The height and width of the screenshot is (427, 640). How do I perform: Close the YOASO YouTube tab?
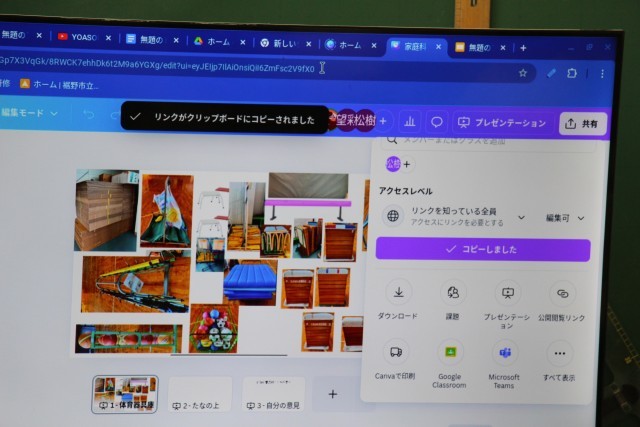point(108,38)
